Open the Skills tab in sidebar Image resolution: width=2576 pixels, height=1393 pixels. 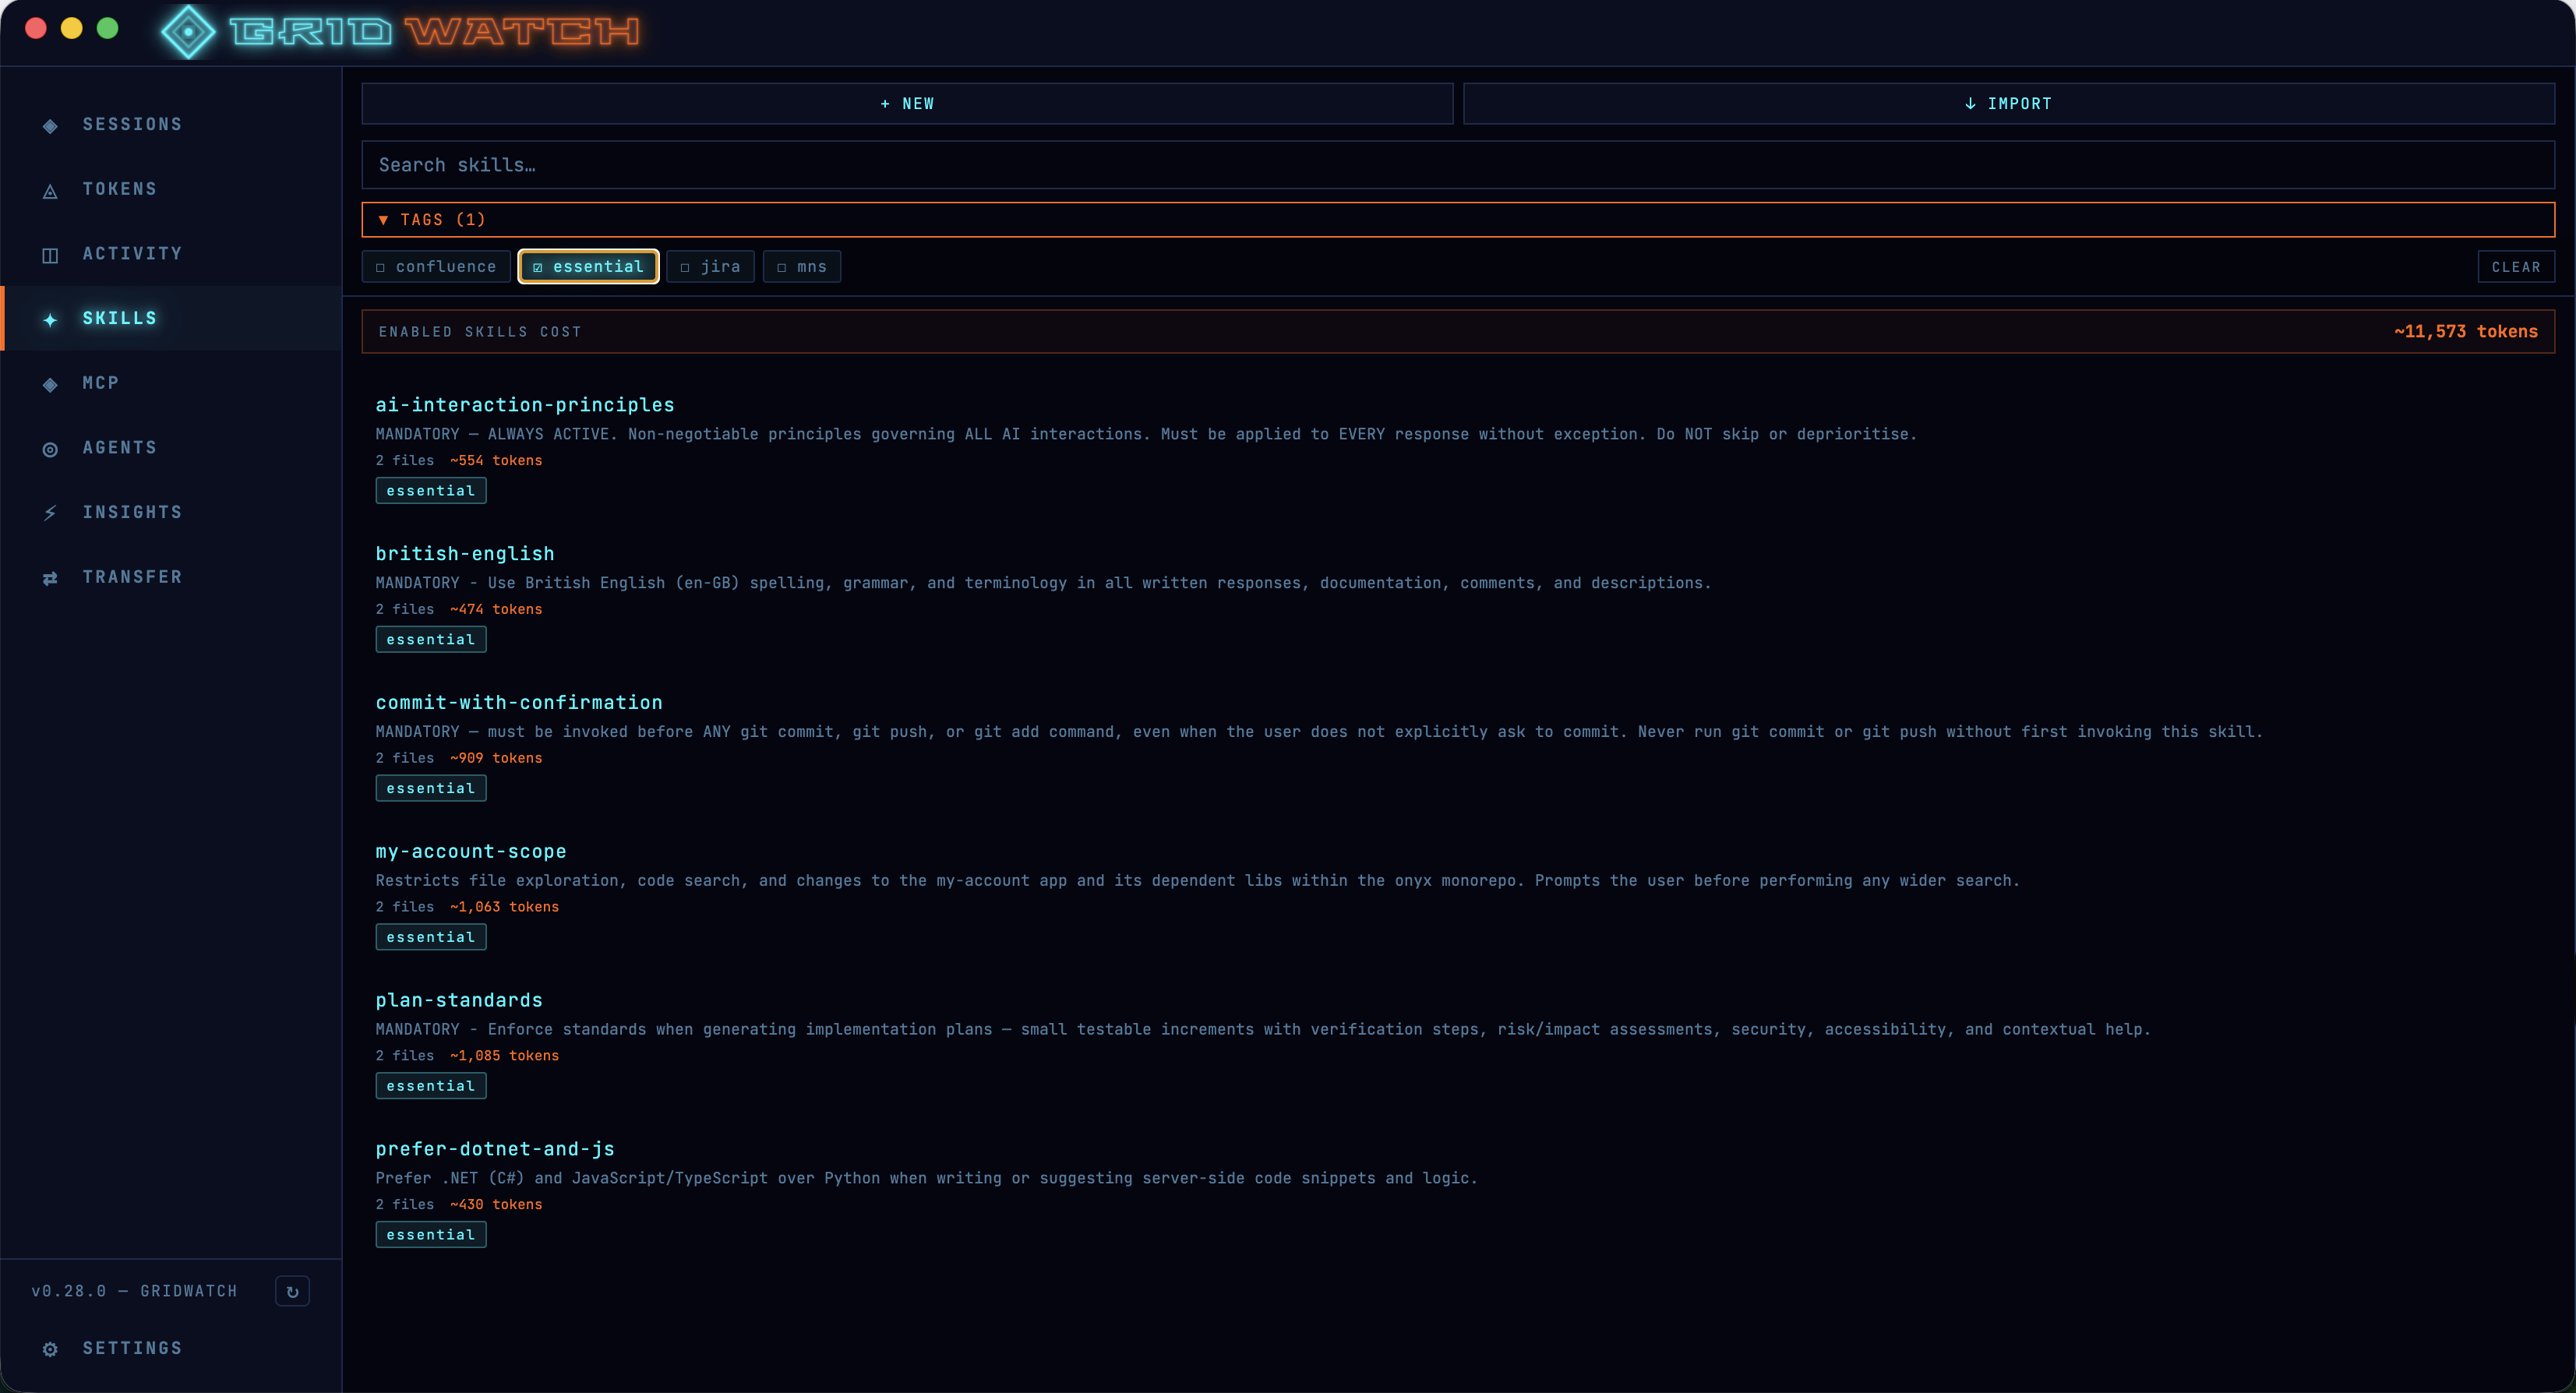(120, 318)
